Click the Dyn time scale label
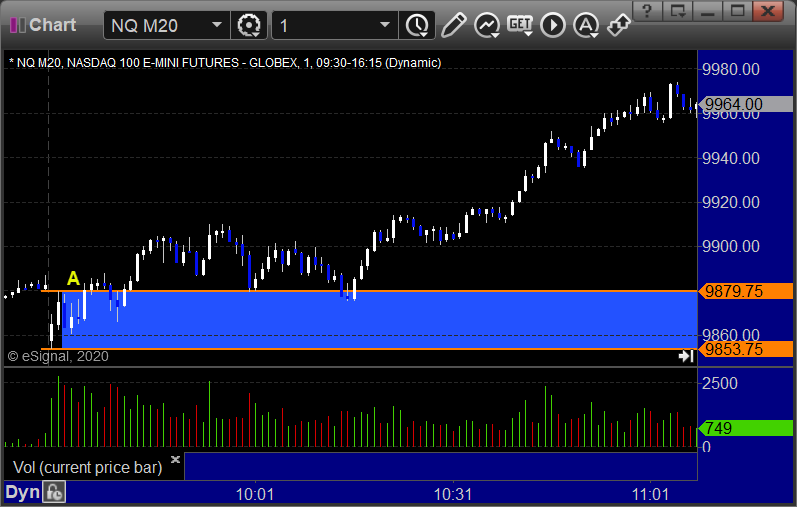Viewport: 797px width, 507px height. (22, 492)
